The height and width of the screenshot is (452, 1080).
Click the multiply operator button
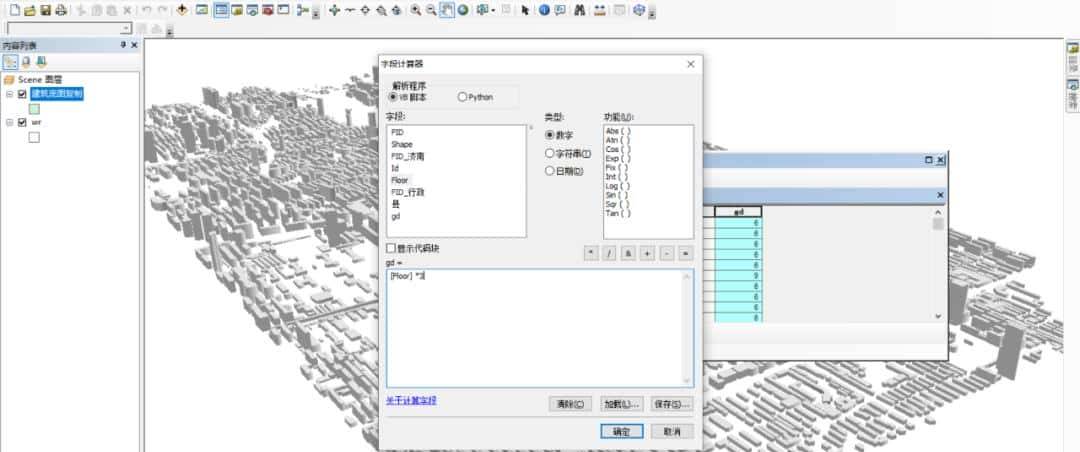point(591,254)
